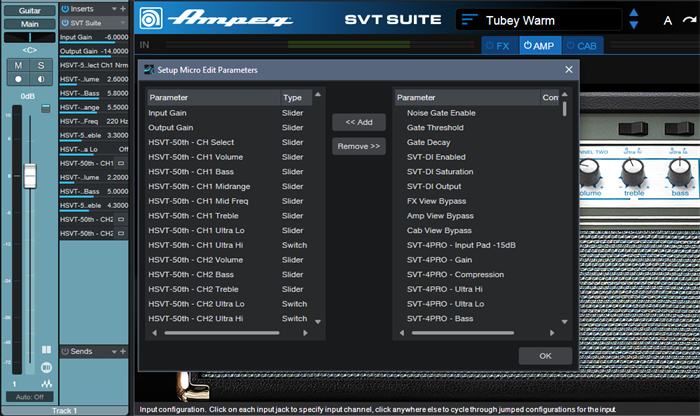
Task: Toggle Sends power icon
Action: (65, 351)
